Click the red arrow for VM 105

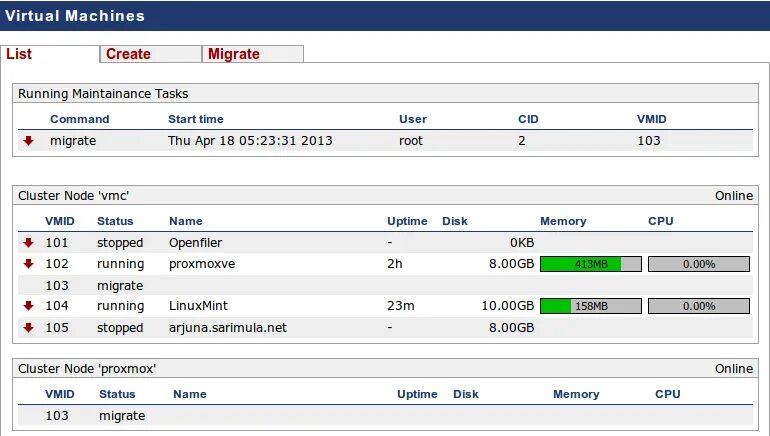[x=29, y=327]
